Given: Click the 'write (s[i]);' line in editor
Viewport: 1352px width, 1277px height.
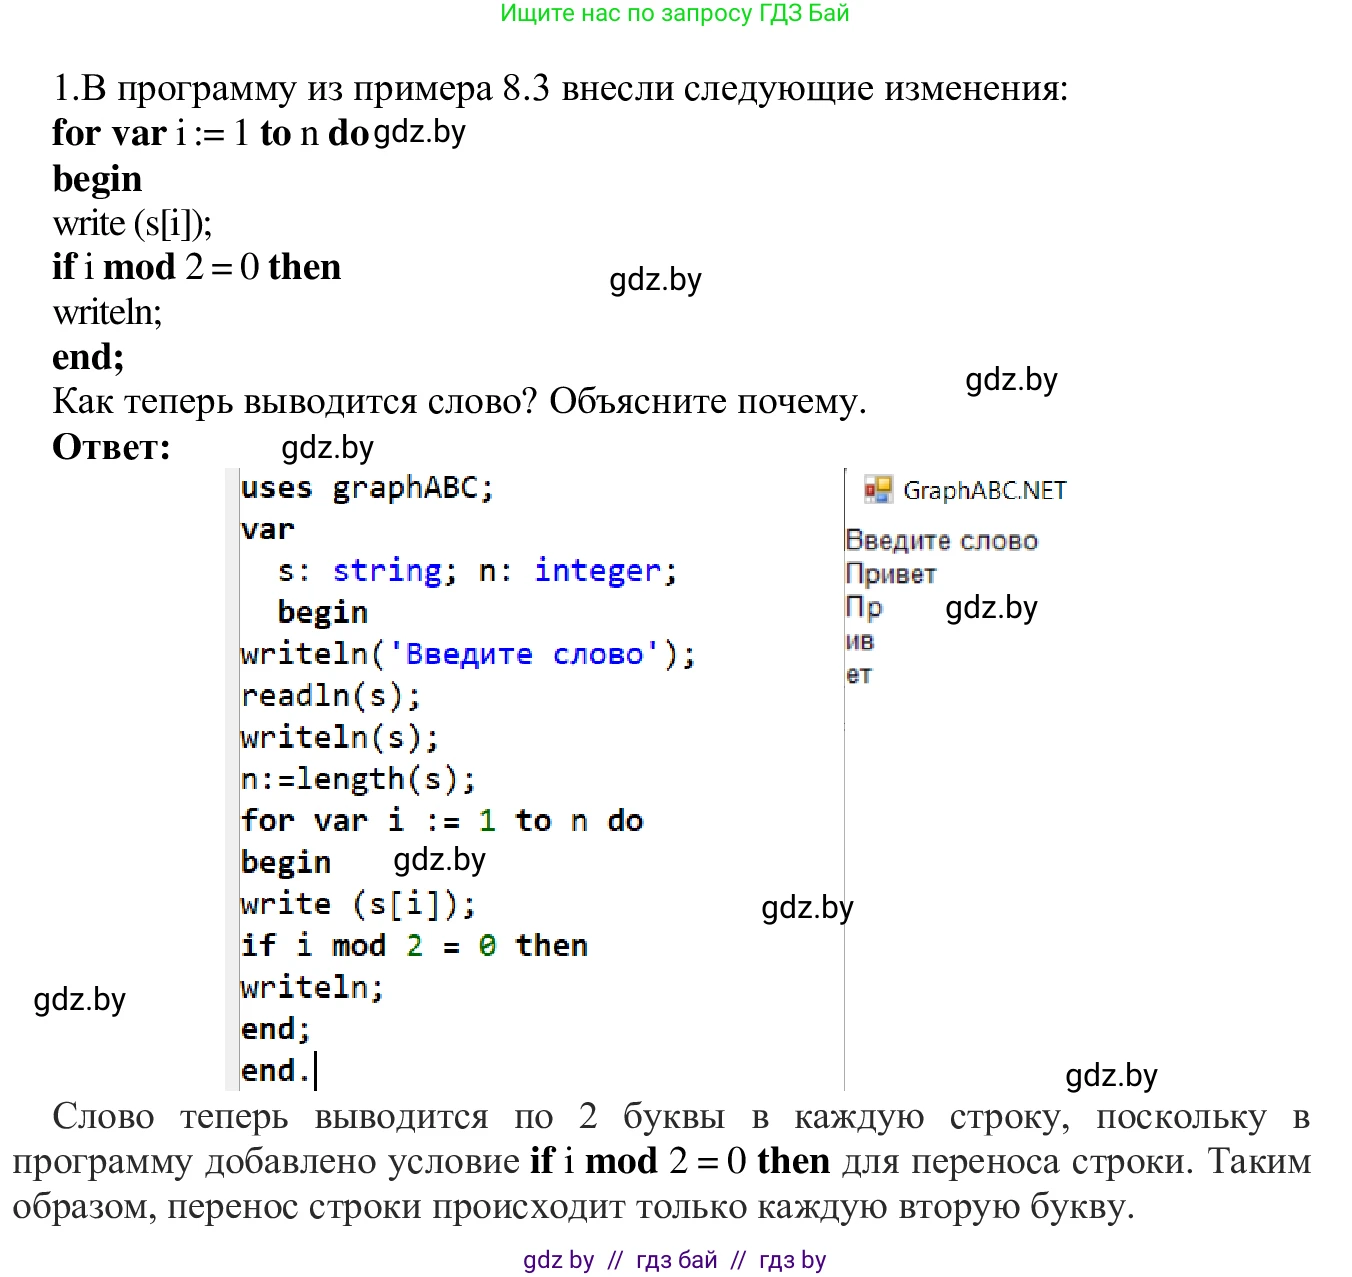Looking at the screenshot, I should [358, 904].
